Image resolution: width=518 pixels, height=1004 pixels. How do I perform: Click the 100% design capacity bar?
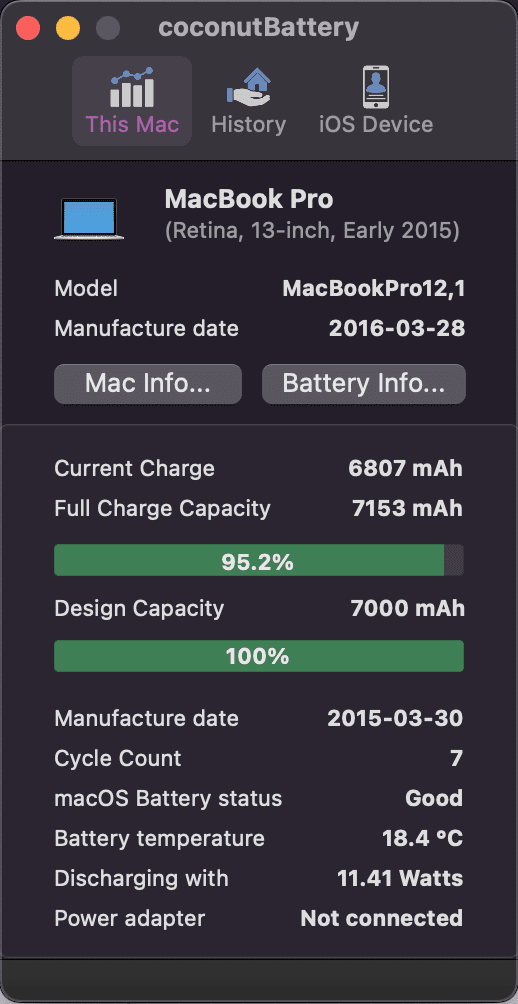coord(259,656)
